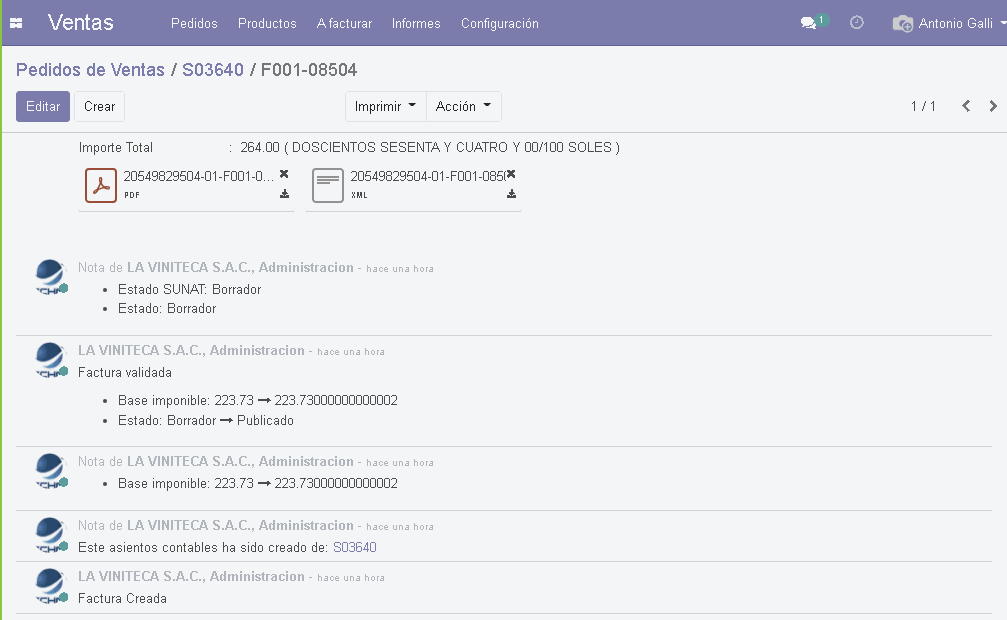
Task: Click the Editar button
Action: tap(43, 106)
